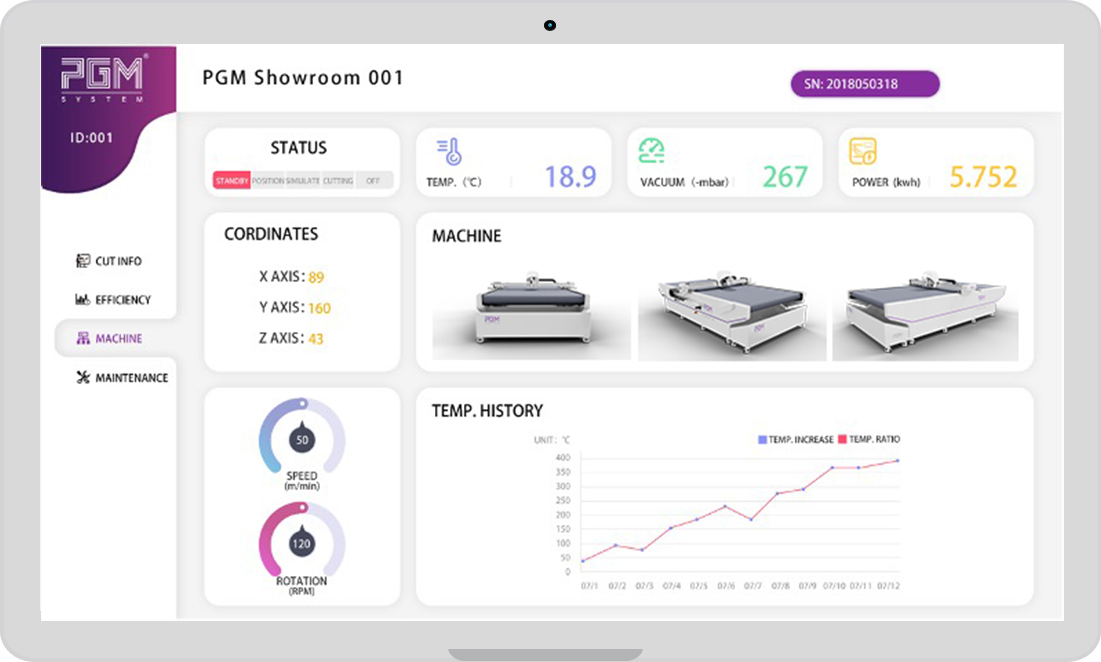Viewport: 1101px width, 662px height.
Task: Click the vacuum value 267
Action: [785, 176]
